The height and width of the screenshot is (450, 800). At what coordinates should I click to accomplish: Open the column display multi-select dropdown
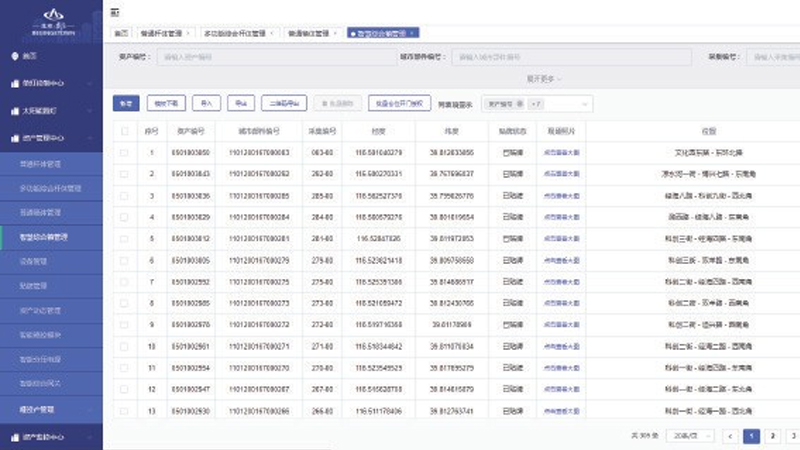[x=538, y=103]
